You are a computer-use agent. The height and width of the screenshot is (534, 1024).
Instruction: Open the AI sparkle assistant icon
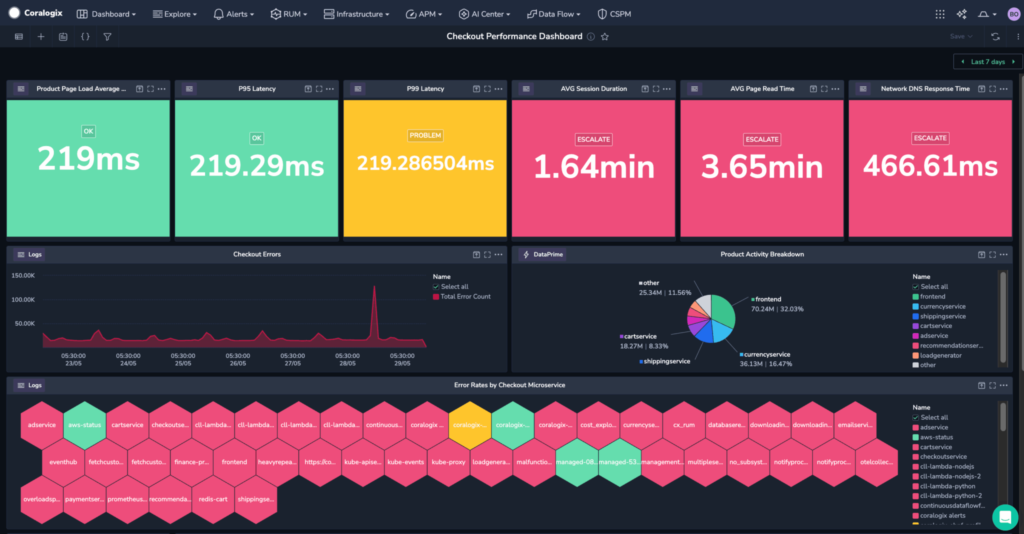(962, 14)
